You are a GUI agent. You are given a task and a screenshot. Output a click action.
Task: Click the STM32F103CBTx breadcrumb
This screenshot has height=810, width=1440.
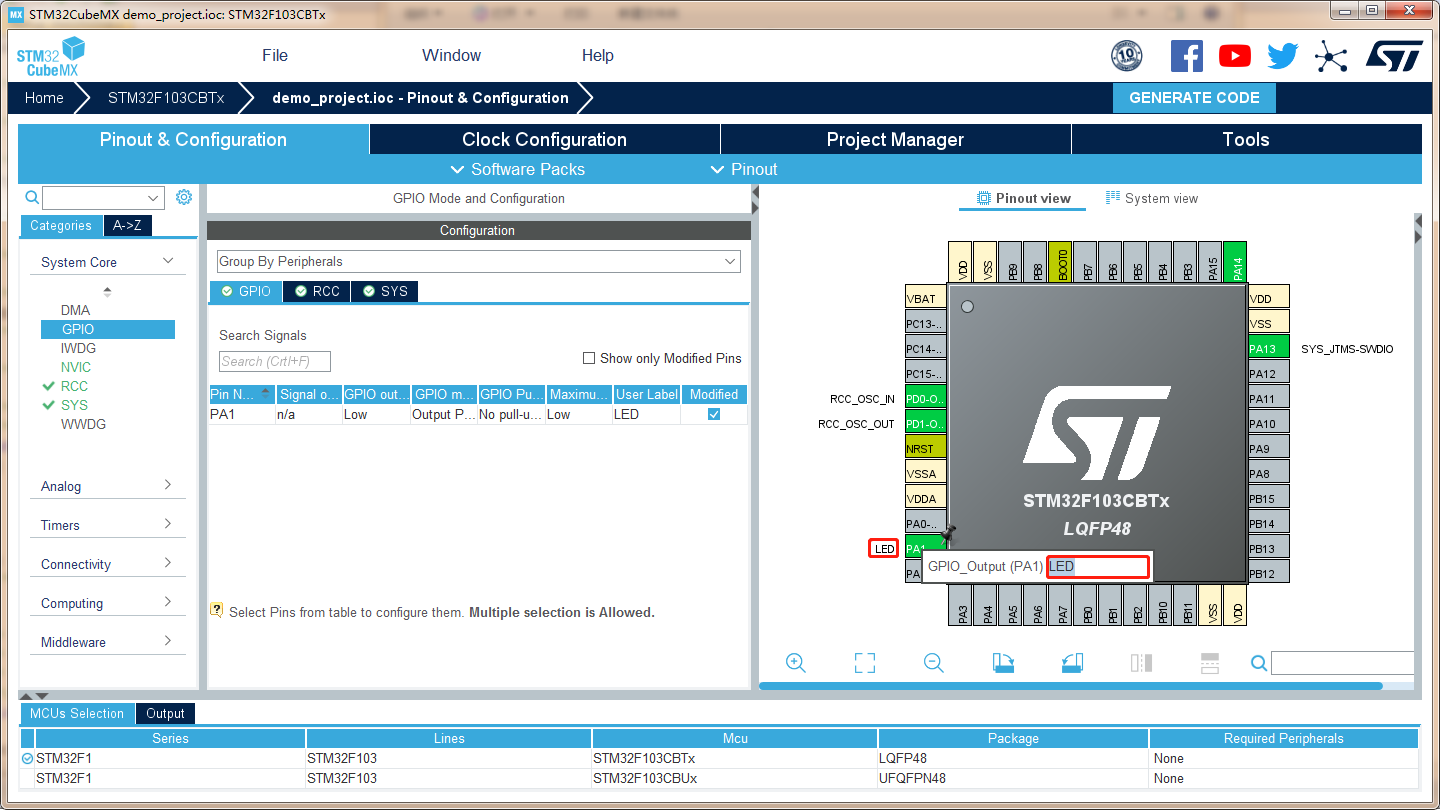click(x=166, y=98)
